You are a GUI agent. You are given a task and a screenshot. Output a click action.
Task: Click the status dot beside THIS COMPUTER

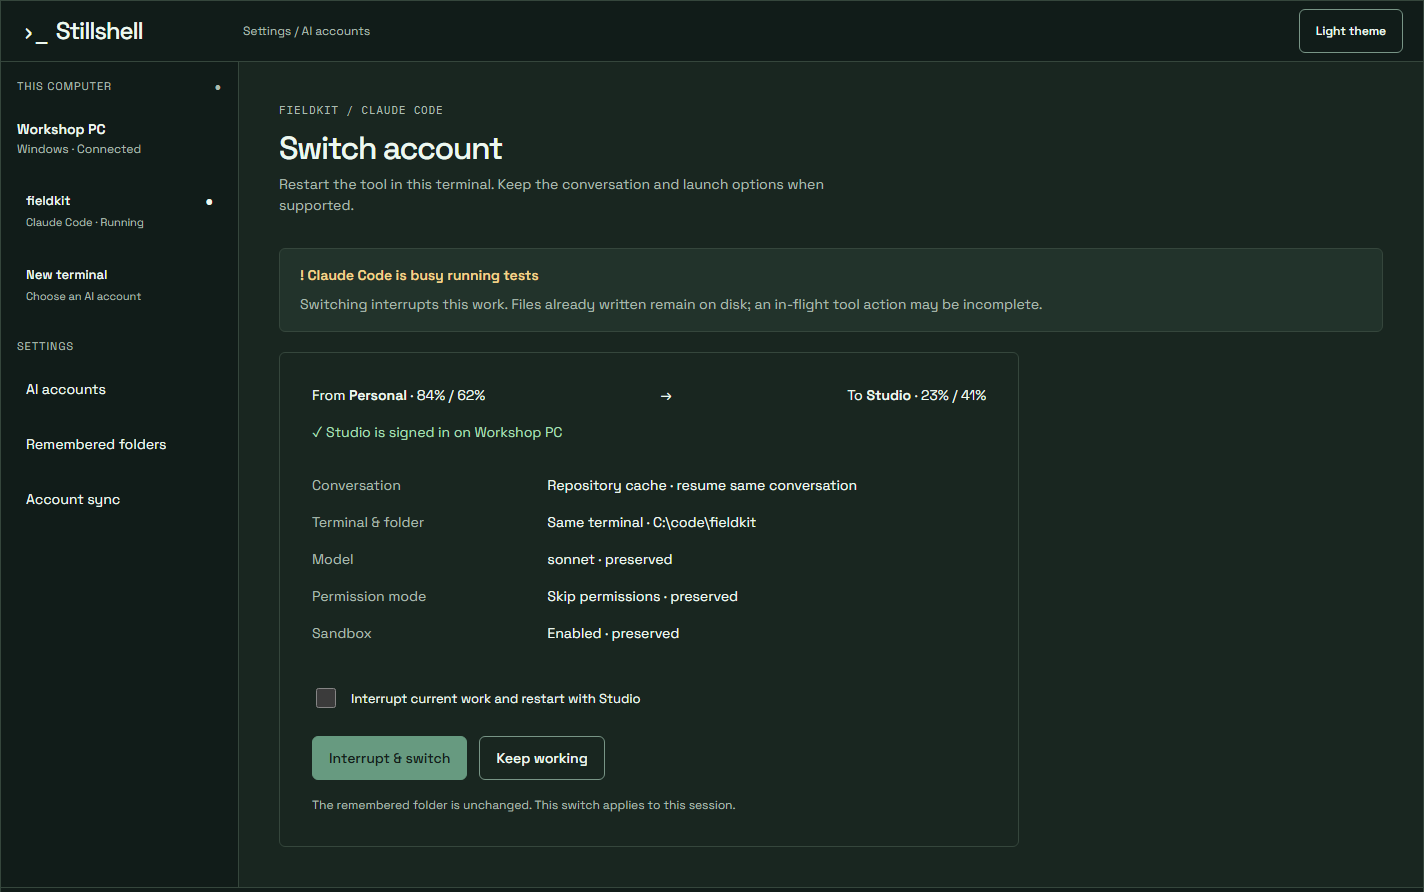pos(218,87)
